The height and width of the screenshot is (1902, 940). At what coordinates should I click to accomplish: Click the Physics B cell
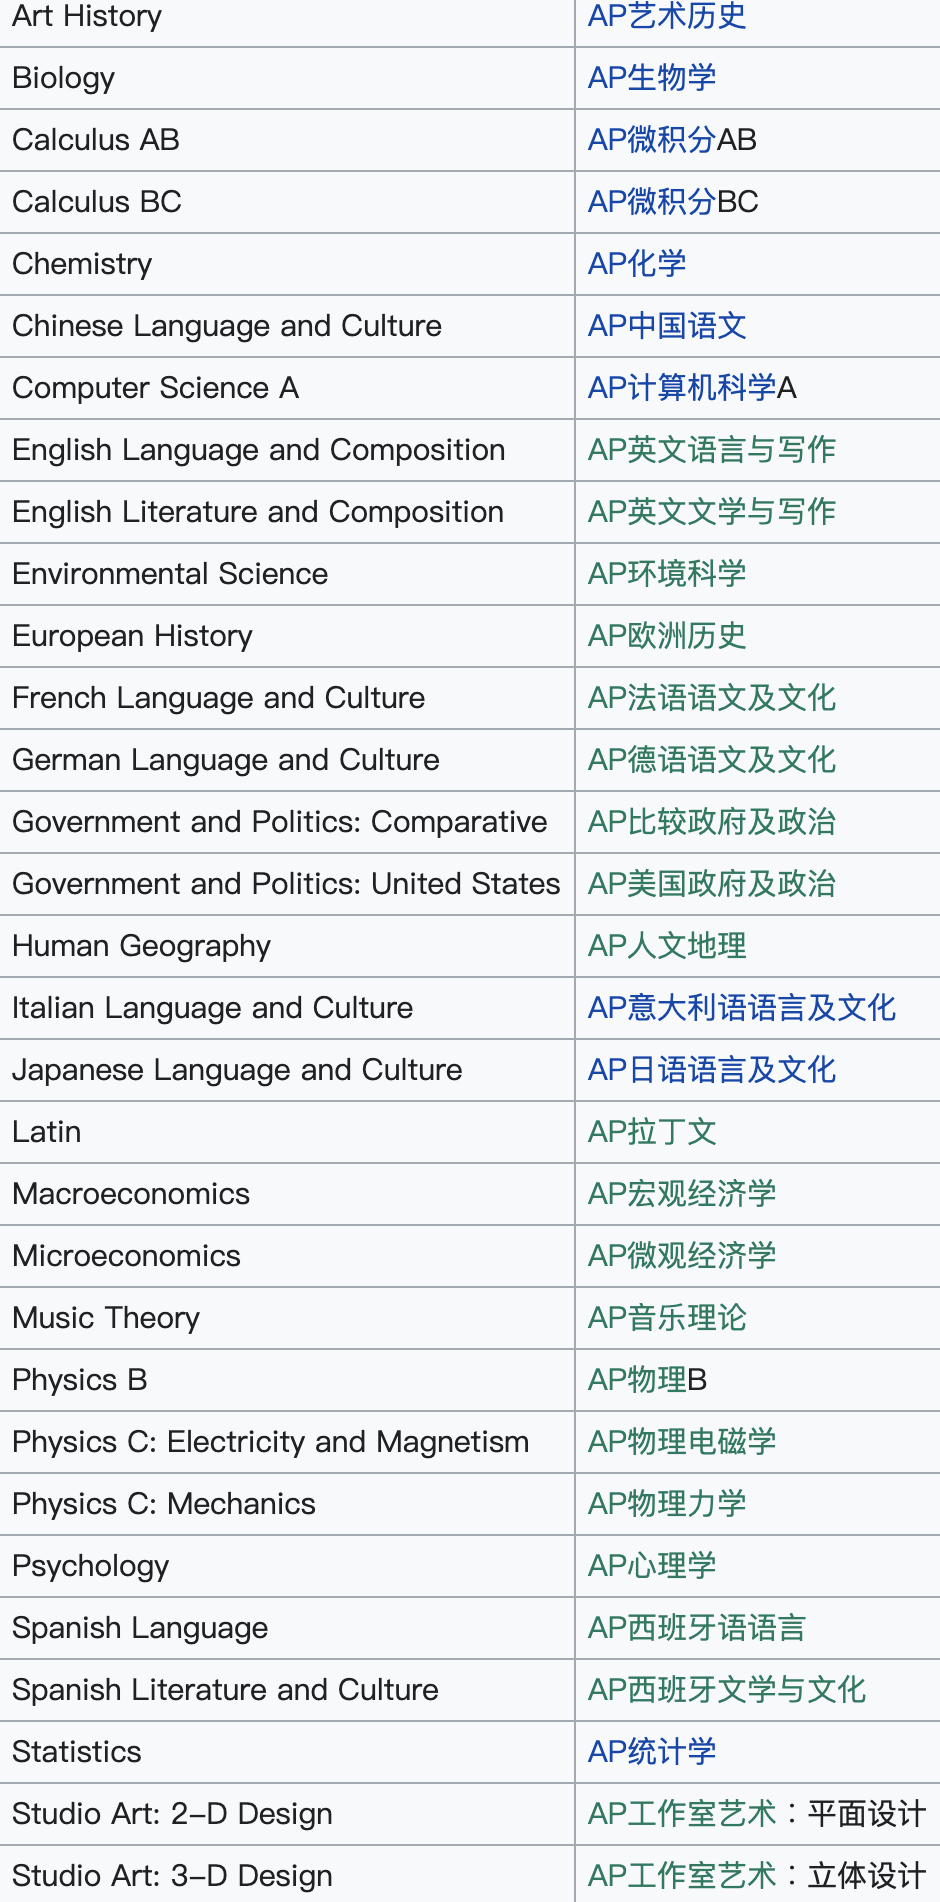click(287, 1380)
